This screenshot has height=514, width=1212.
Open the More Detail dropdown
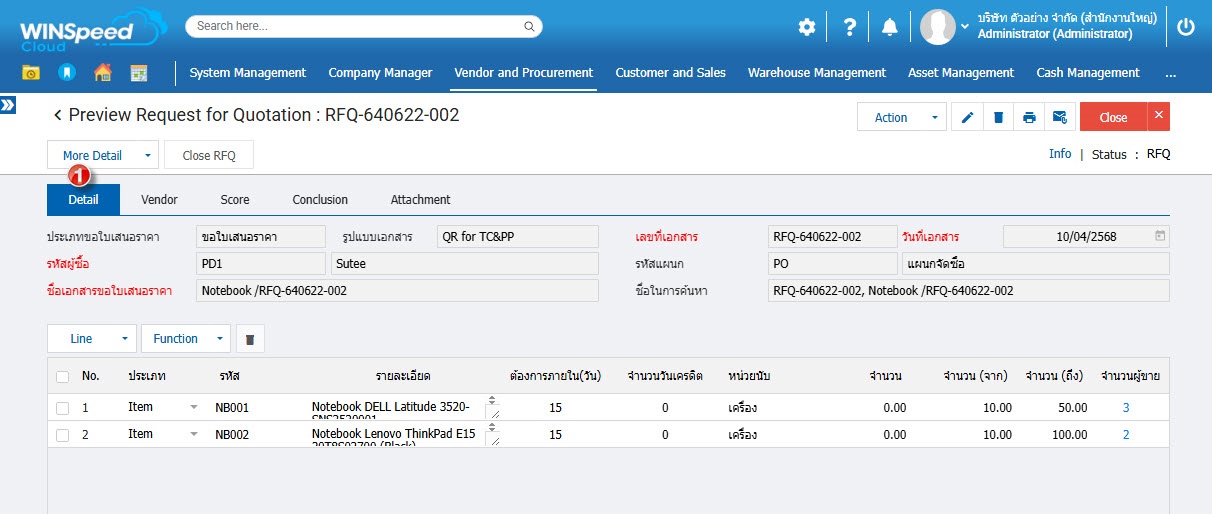(x=102, y=155)
